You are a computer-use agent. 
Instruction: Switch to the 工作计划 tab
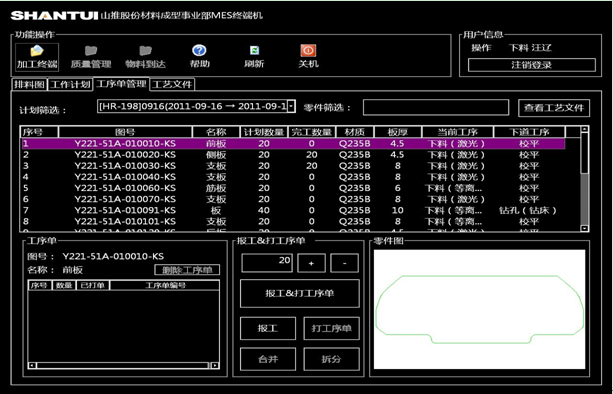pyautogui.click(x=70, y=84)
